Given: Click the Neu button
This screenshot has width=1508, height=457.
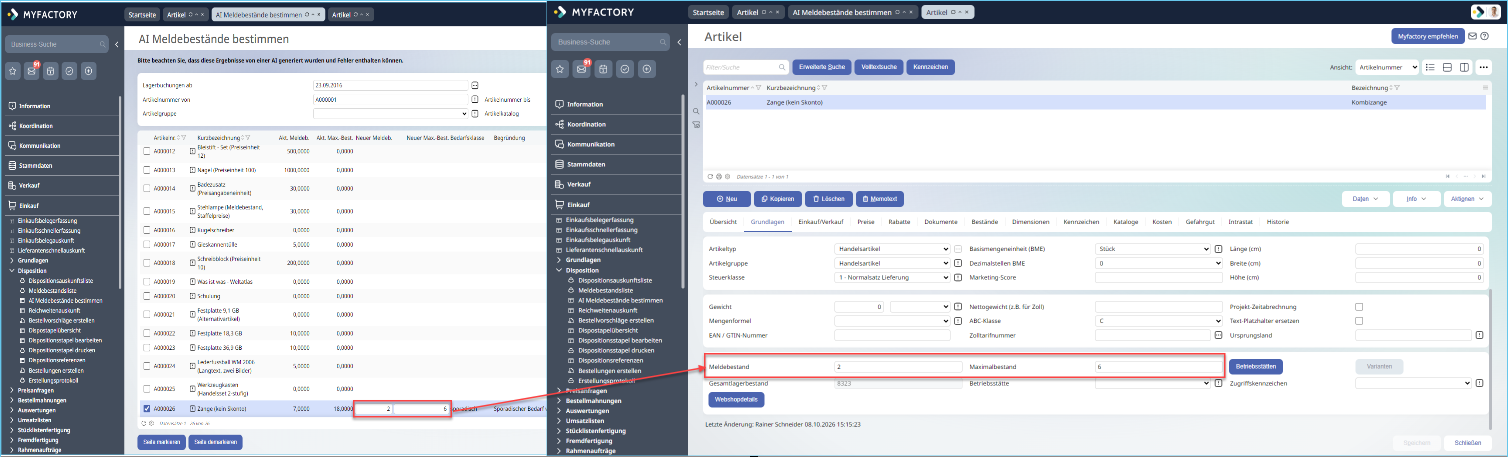Looking at the screenshot, I should click(x=726, y=199).
